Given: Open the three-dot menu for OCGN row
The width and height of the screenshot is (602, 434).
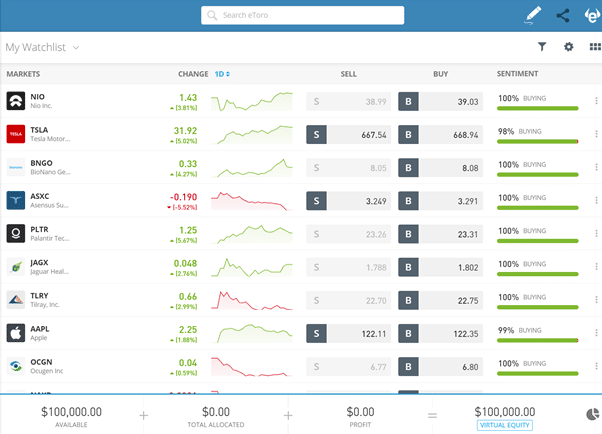Looking at the screenshot, I should [x=596, y=366].
